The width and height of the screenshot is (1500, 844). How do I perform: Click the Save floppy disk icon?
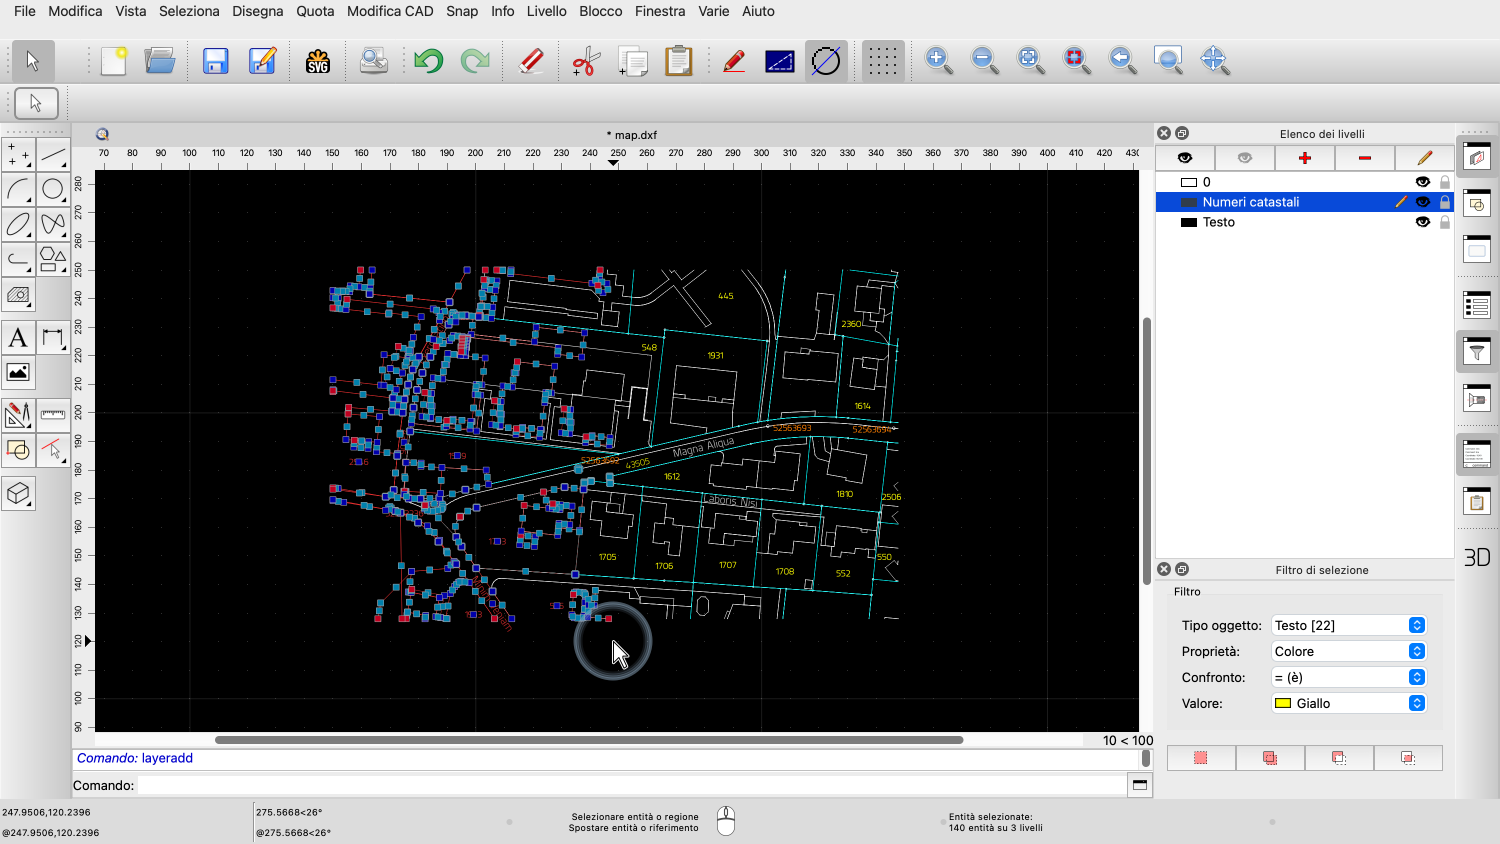(215, 61)
